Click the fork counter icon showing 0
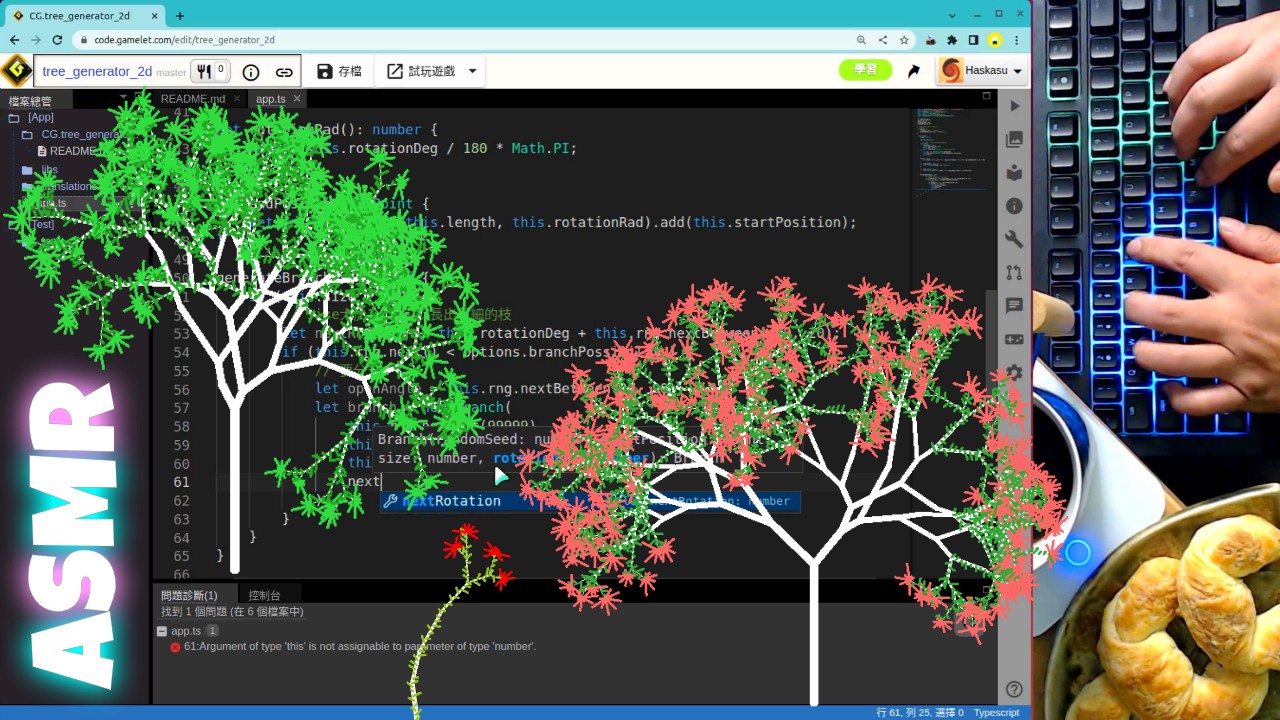The image size is (1280, 720). (x=209, y=71)
